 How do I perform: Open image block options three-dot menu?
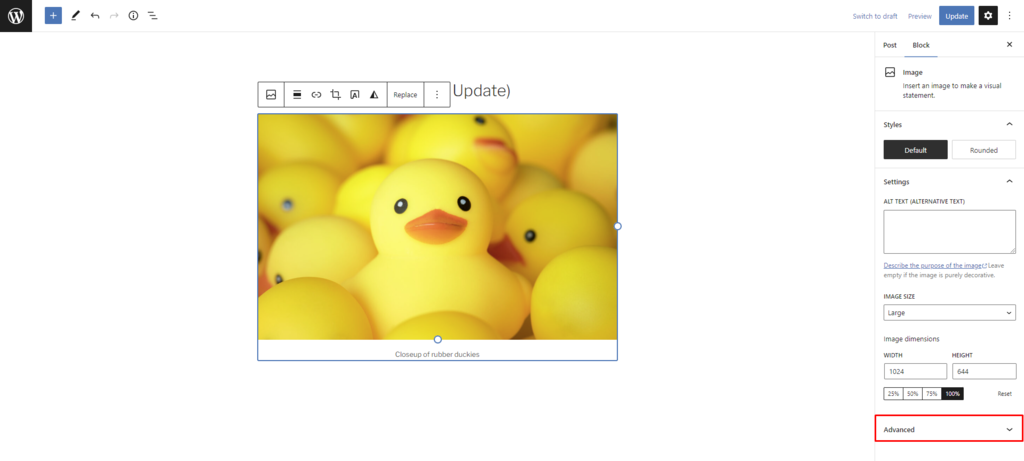[436, 95]
